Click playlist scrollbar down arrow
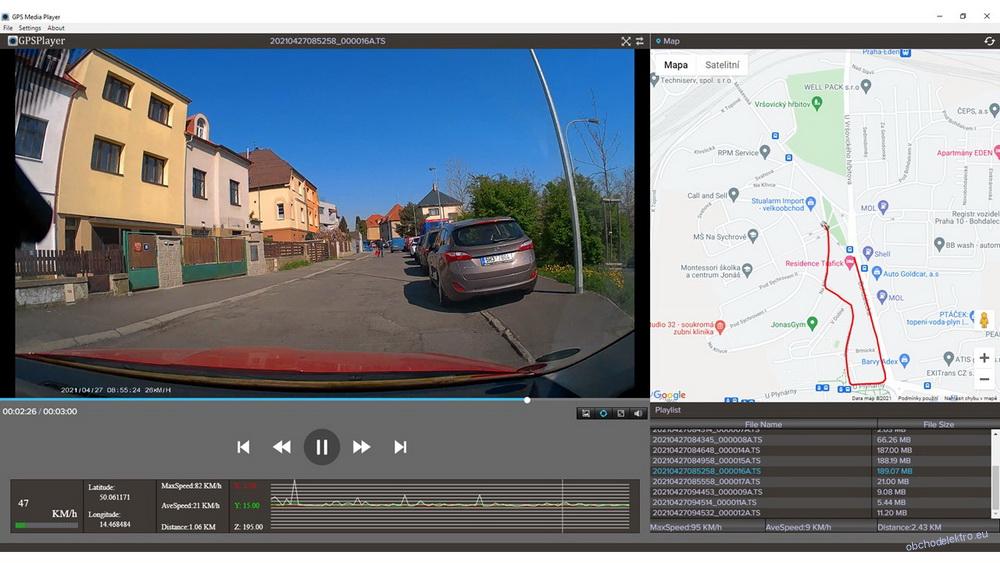 995,515
